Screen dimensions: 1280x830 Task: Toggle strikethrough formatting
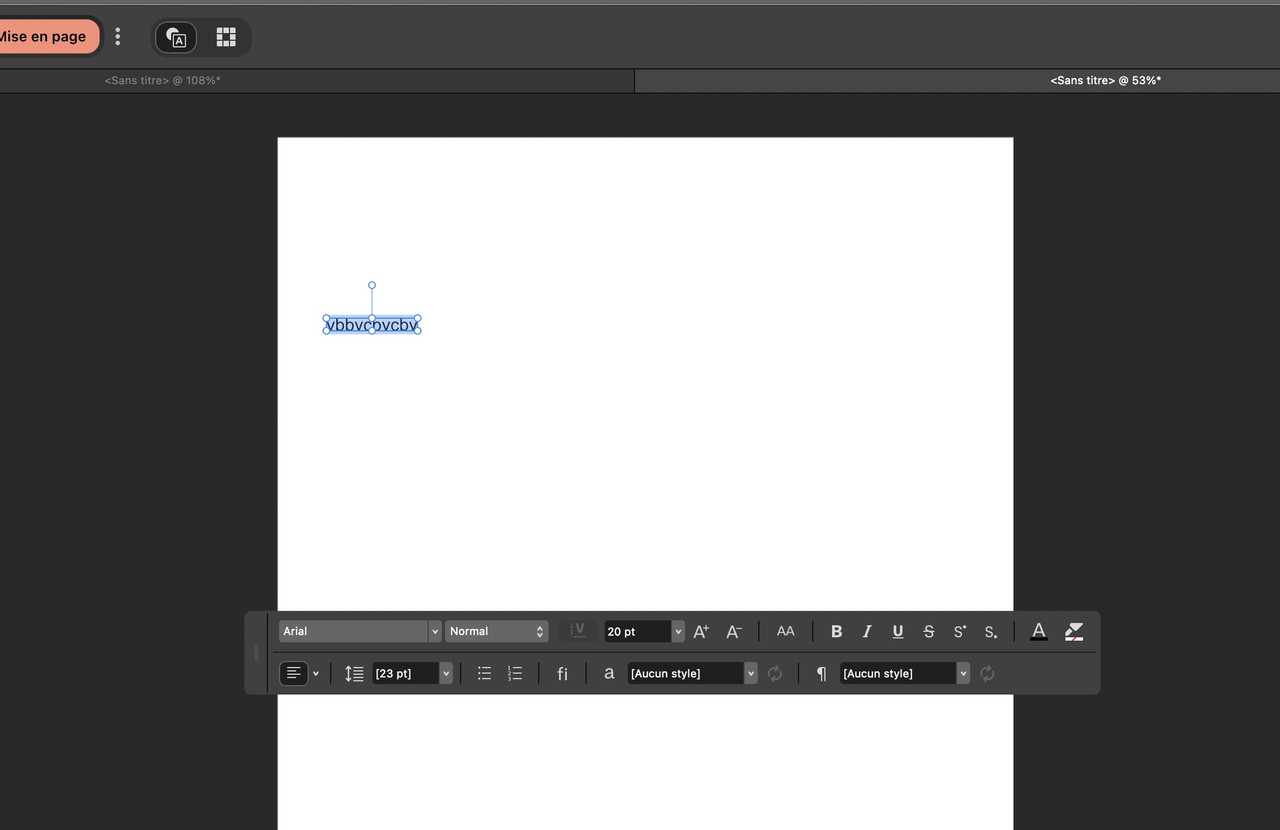(929, 631)
